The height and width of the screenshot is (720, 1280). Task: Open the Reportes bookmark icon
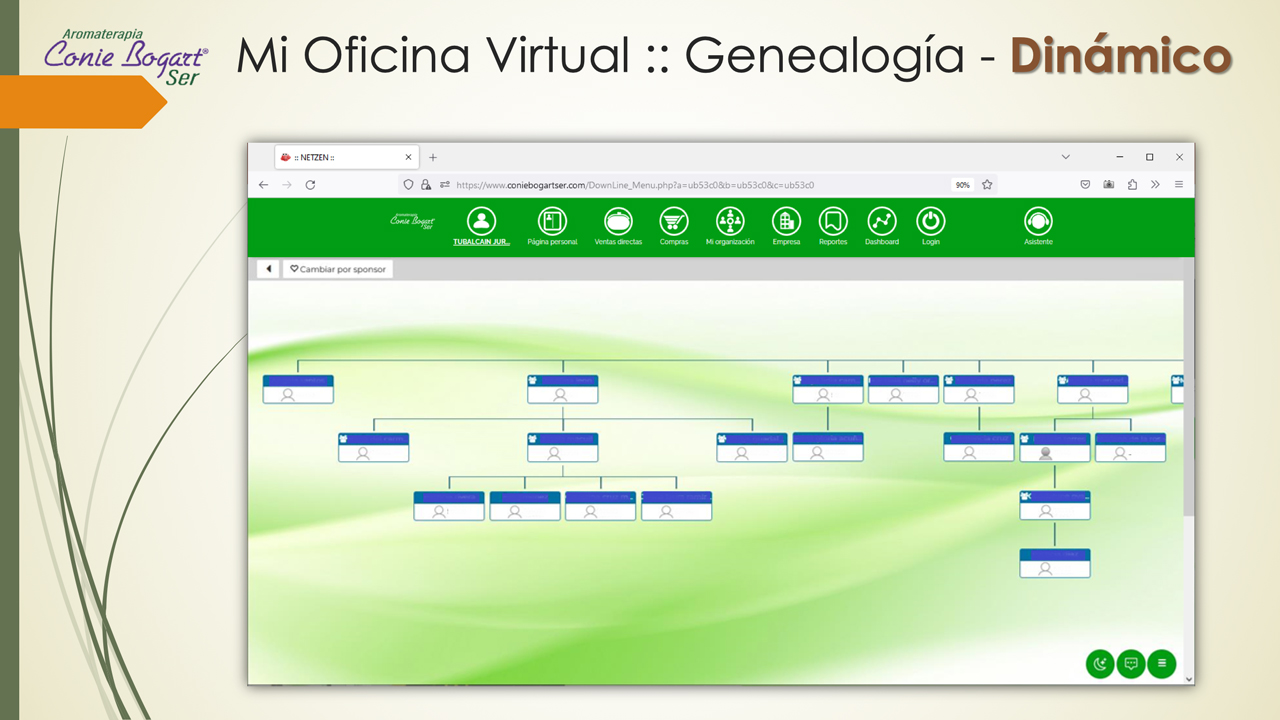point(833,221)
